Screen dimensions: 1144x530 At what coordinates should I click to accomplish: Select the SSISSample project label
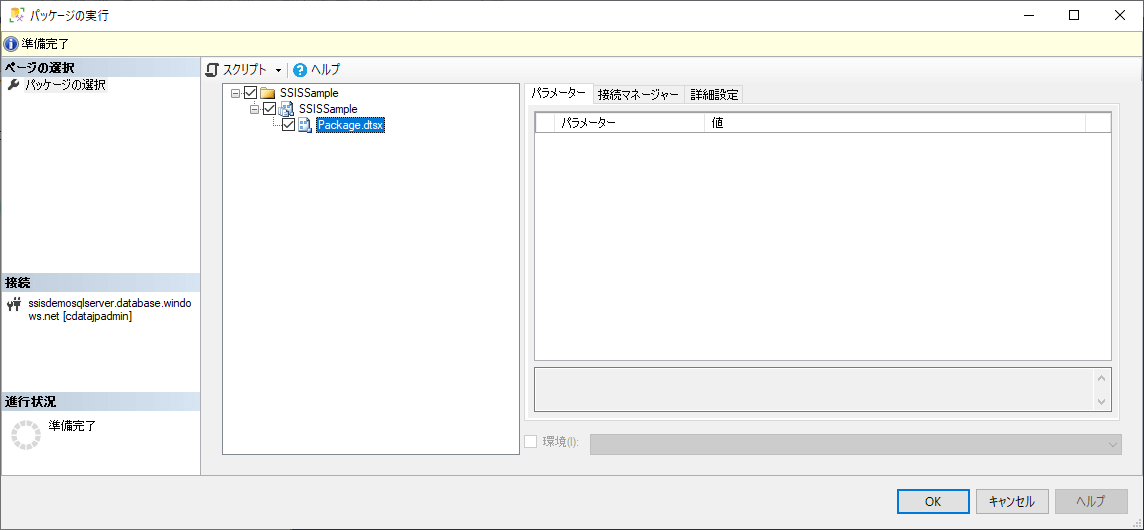(328, 109)
